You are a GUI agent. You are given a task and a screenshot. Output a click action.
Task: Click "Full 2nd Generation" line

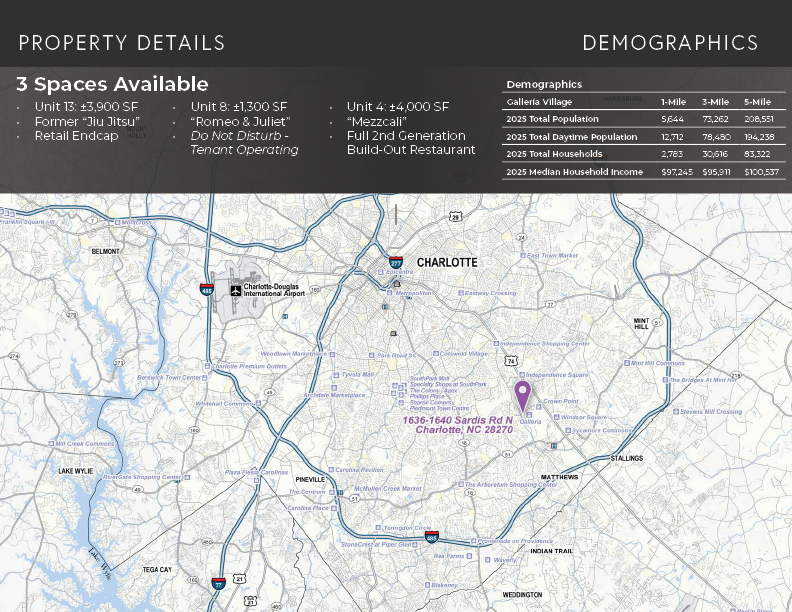pyautogui.click(x=406, y=136)
